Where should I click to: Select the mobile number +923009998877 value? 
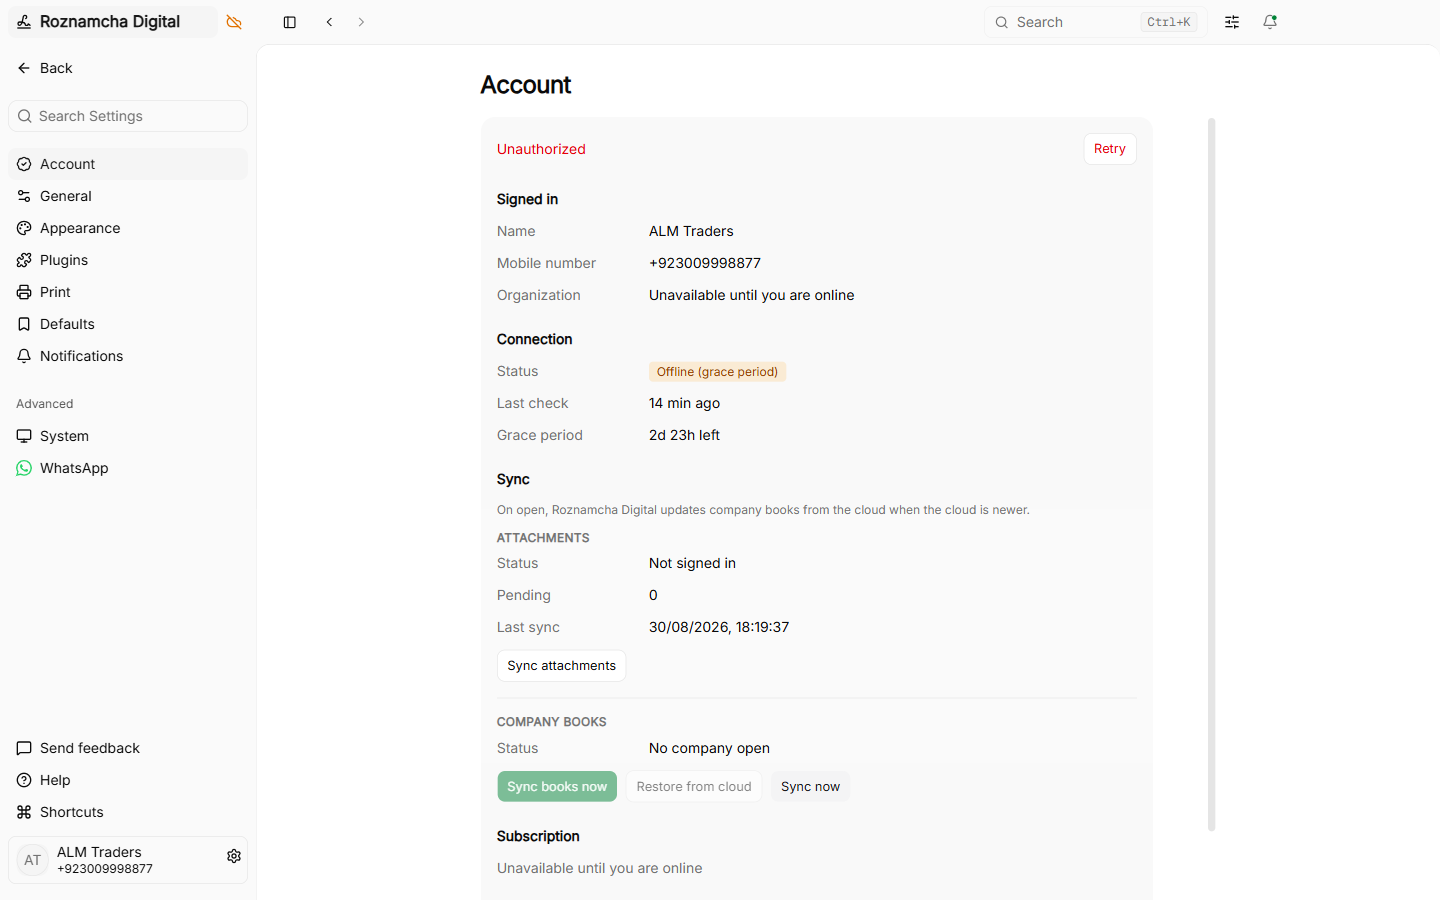[x=705, y=263]
